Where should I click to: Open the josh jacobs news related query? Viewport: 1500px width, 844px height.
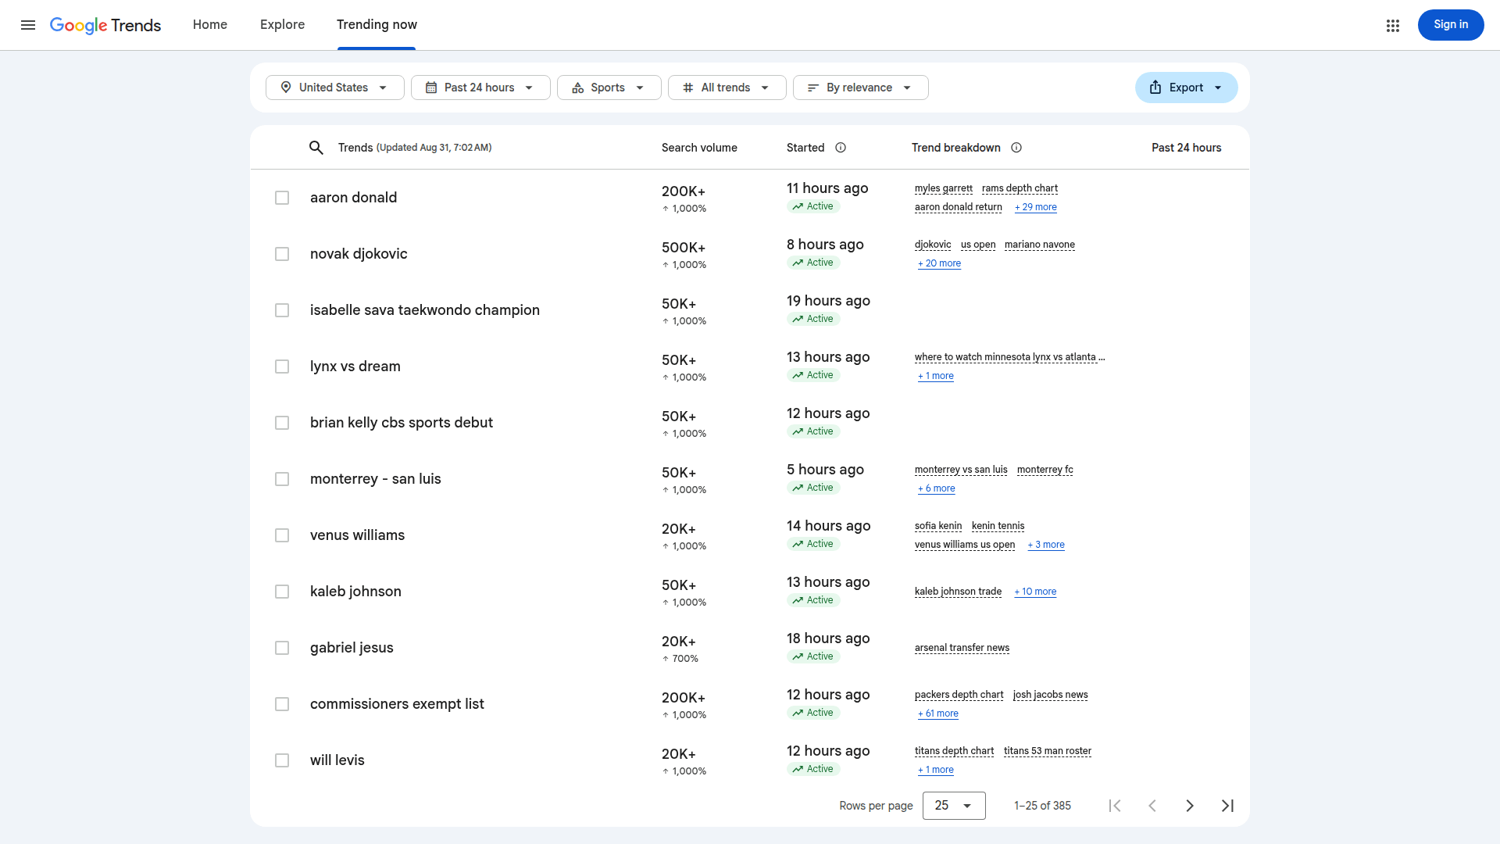click(x=1050, y=695)
